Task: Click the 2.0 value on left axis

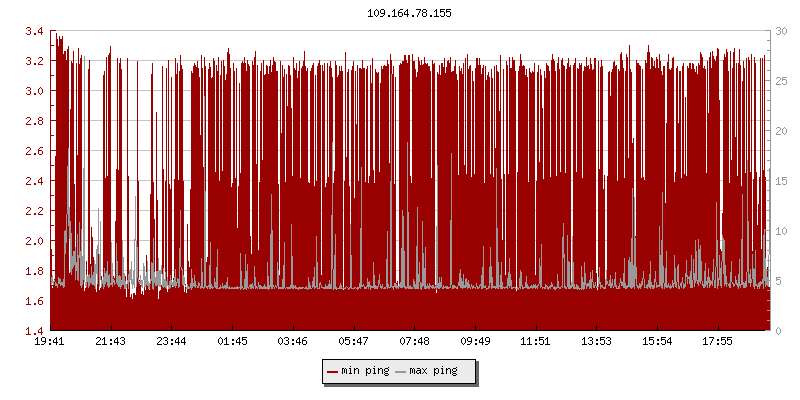Action: (34, 241)
